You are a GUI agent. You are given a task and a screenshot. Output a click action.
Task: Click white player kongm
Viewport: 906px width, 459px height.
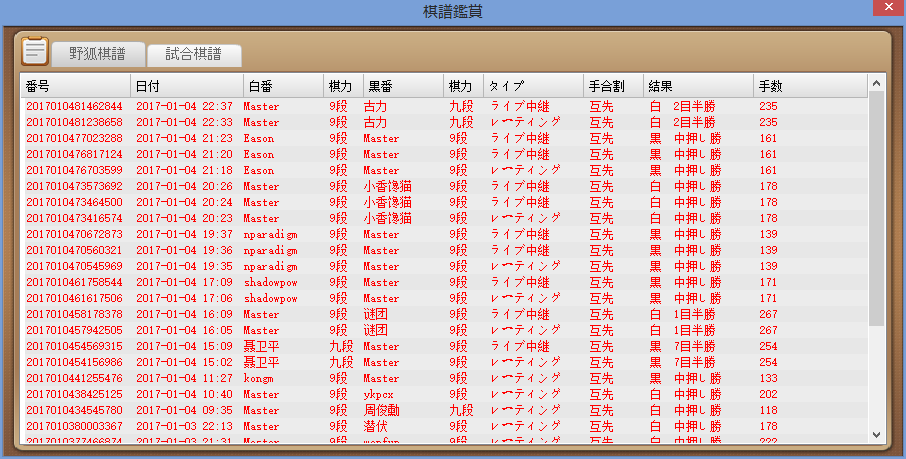258,379
